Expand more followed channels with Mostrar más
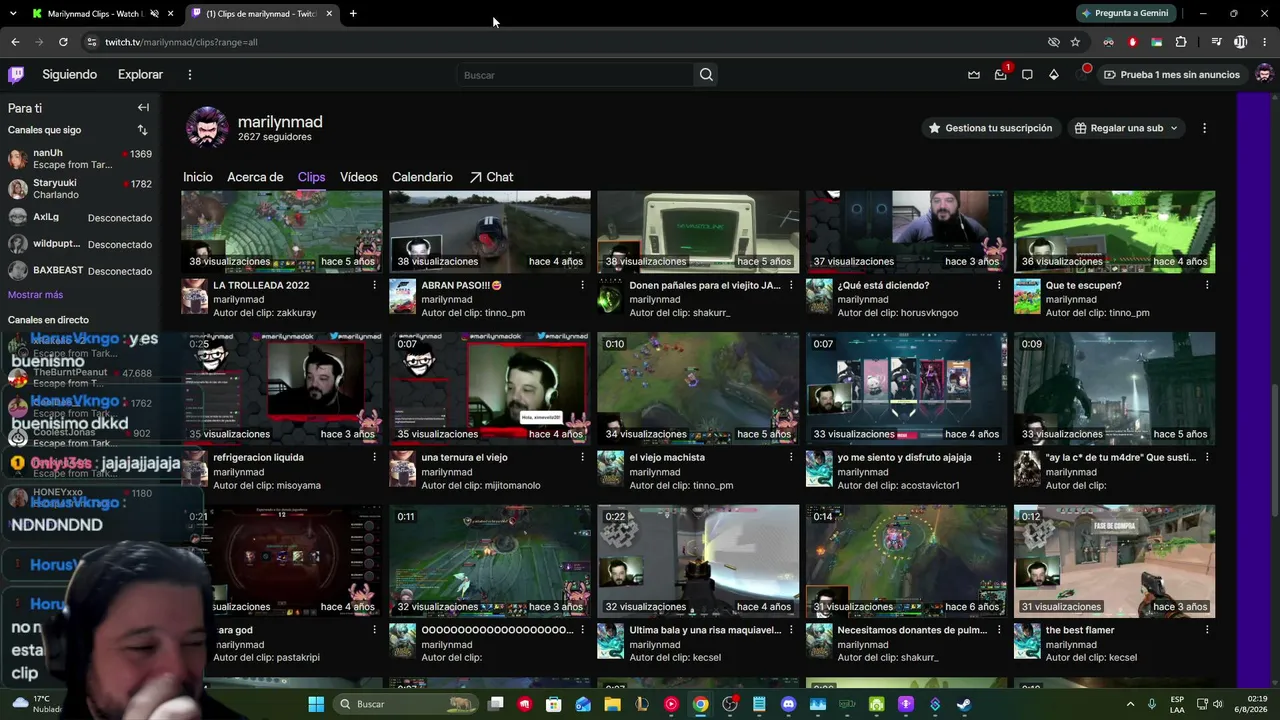Viewport: 1280px width, 720px height. [35, 295]
